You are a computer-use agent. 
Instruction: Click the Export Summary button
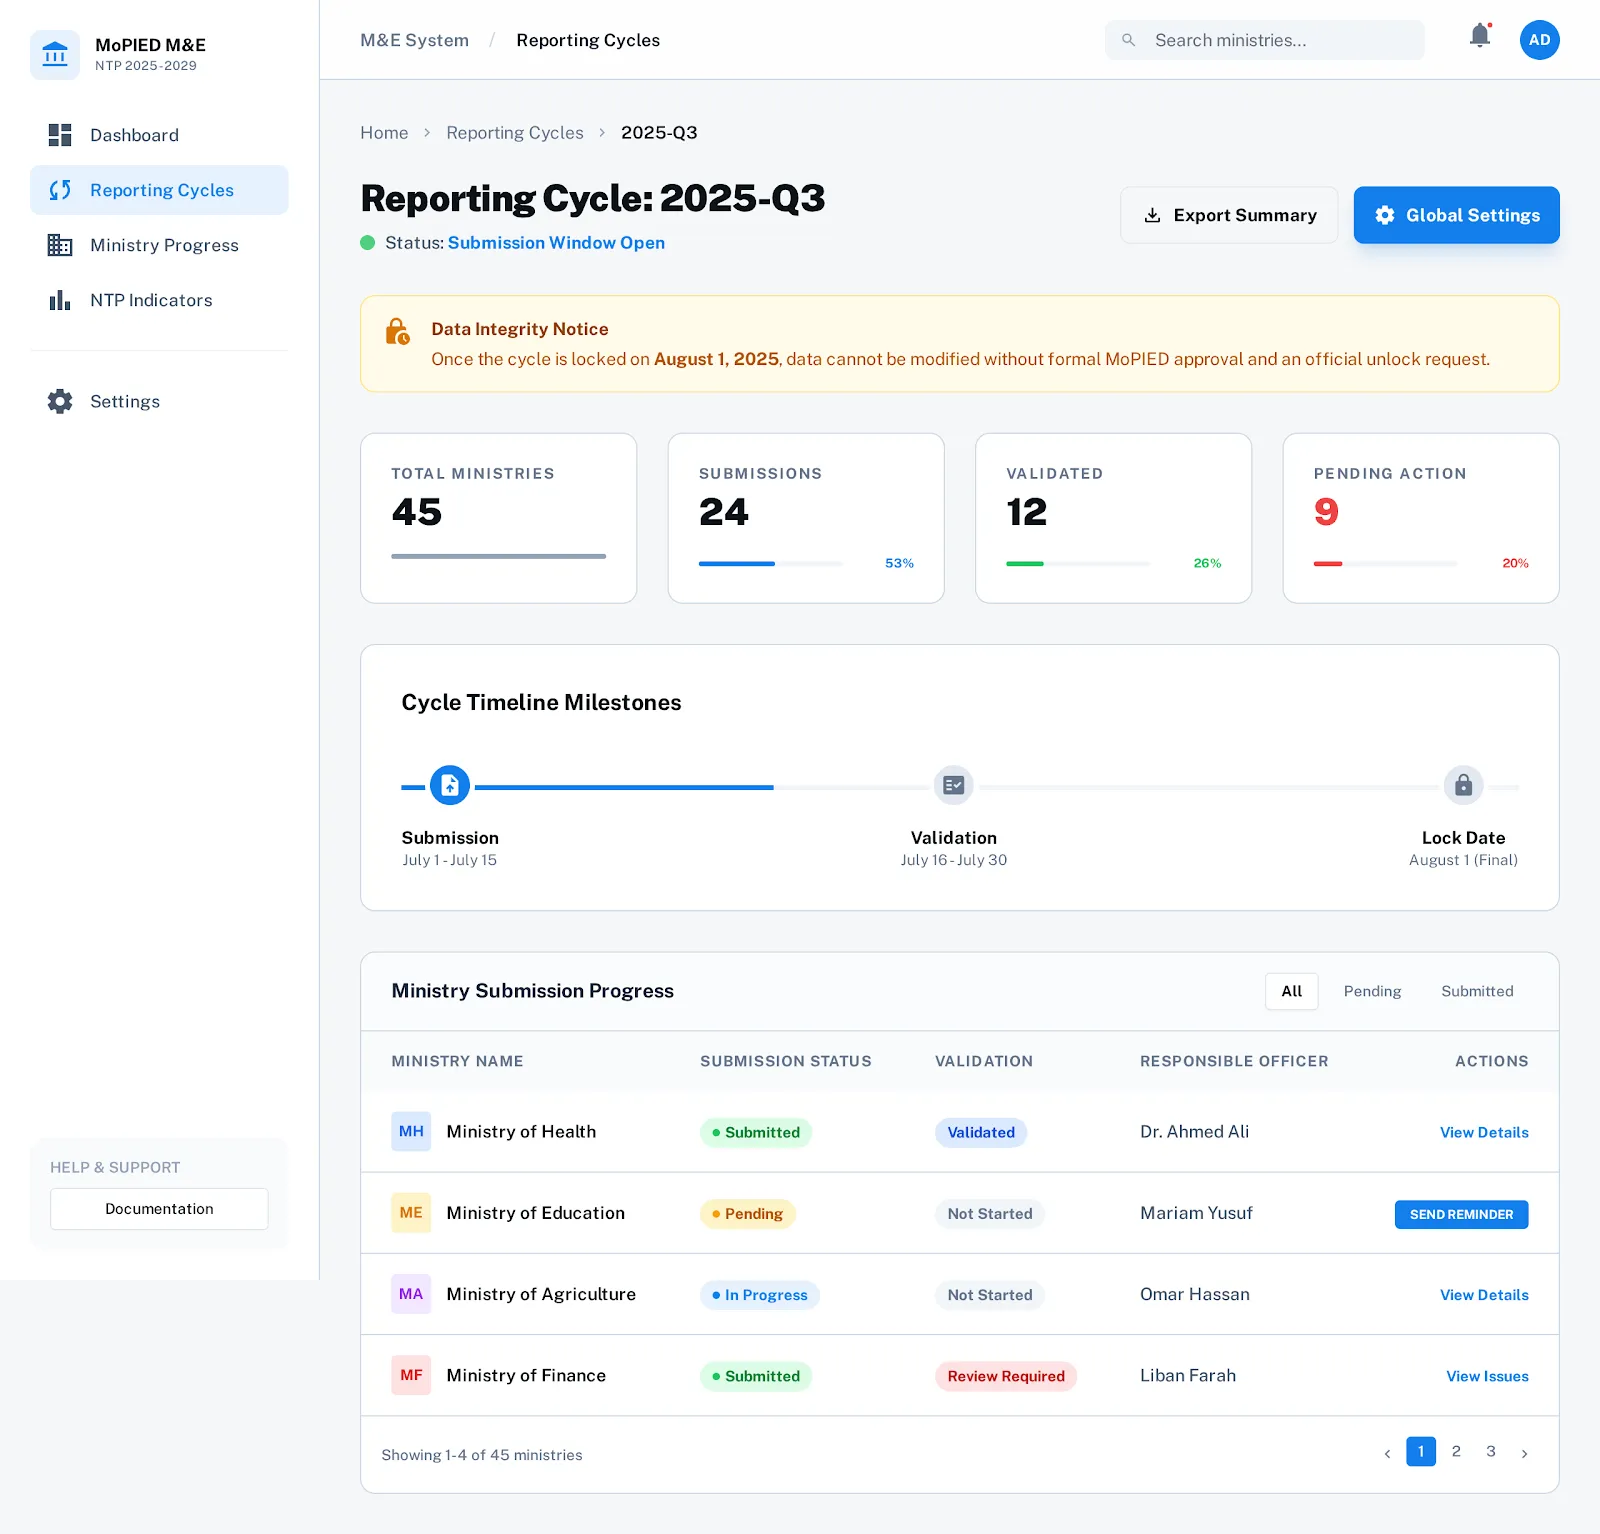[1229, 215]
